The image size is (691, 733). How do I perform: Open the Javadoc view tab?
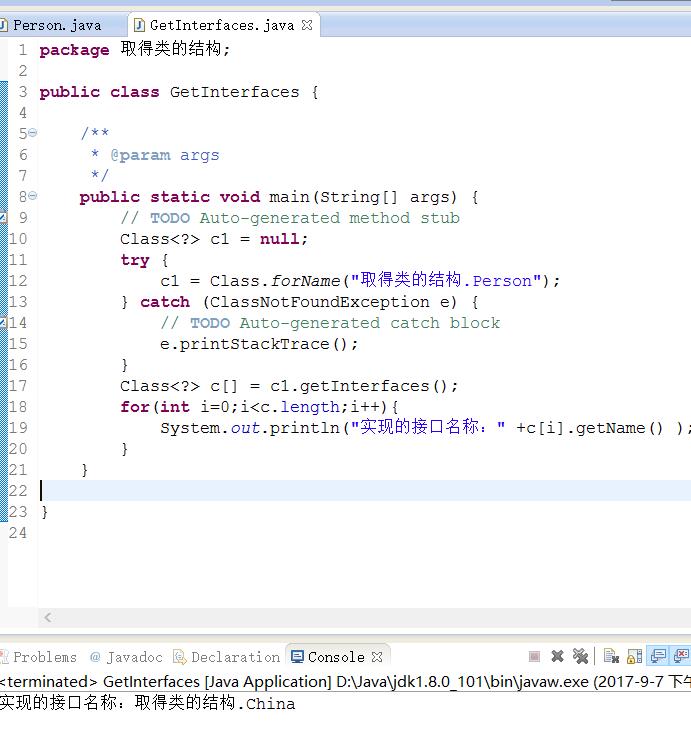[x=126, y=657]
